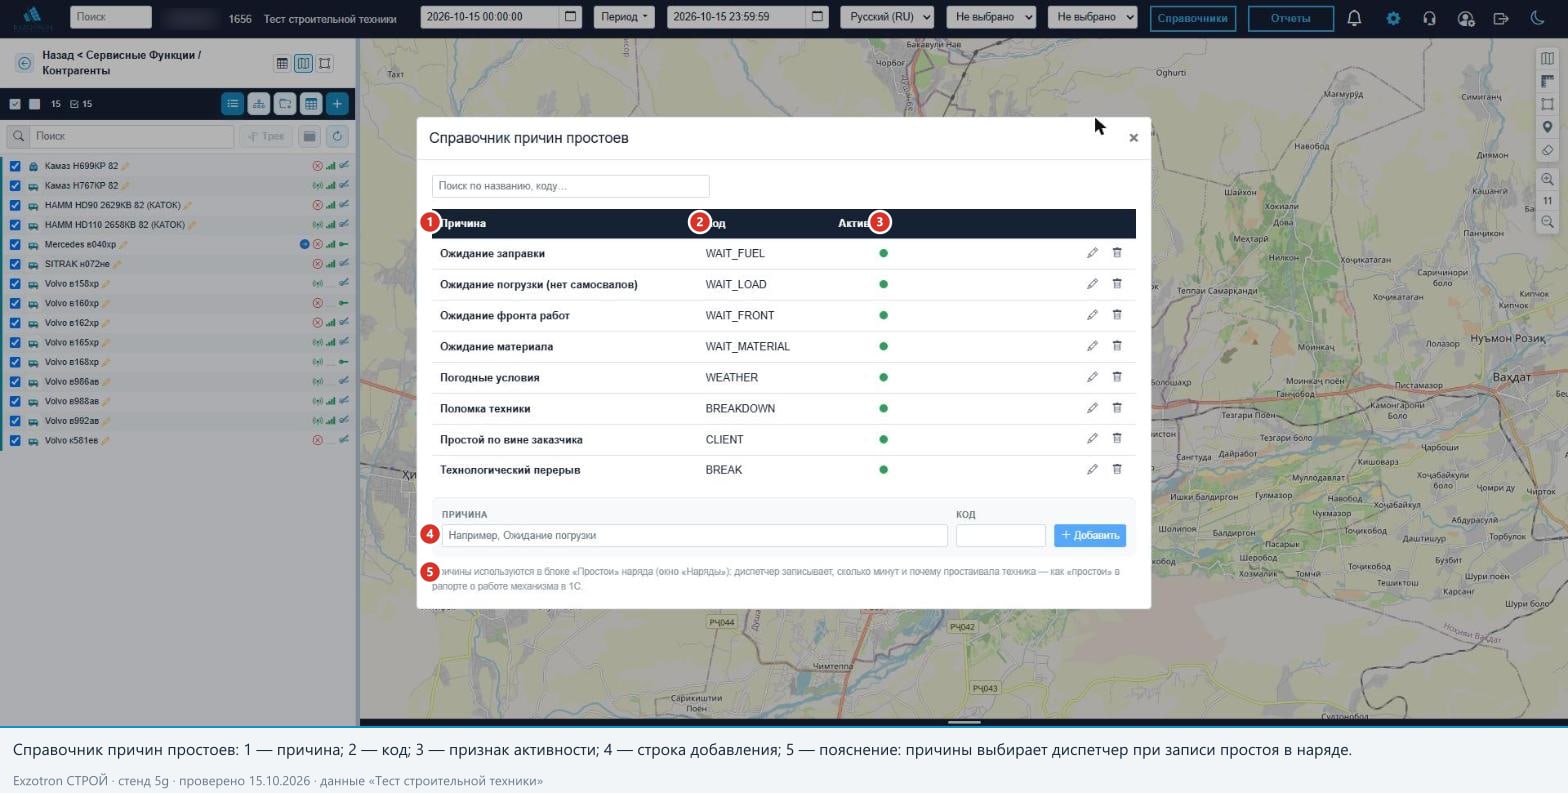
Task: Toggle checkbox for Mercedes в040хр
Action: click(x=15, y=244)
